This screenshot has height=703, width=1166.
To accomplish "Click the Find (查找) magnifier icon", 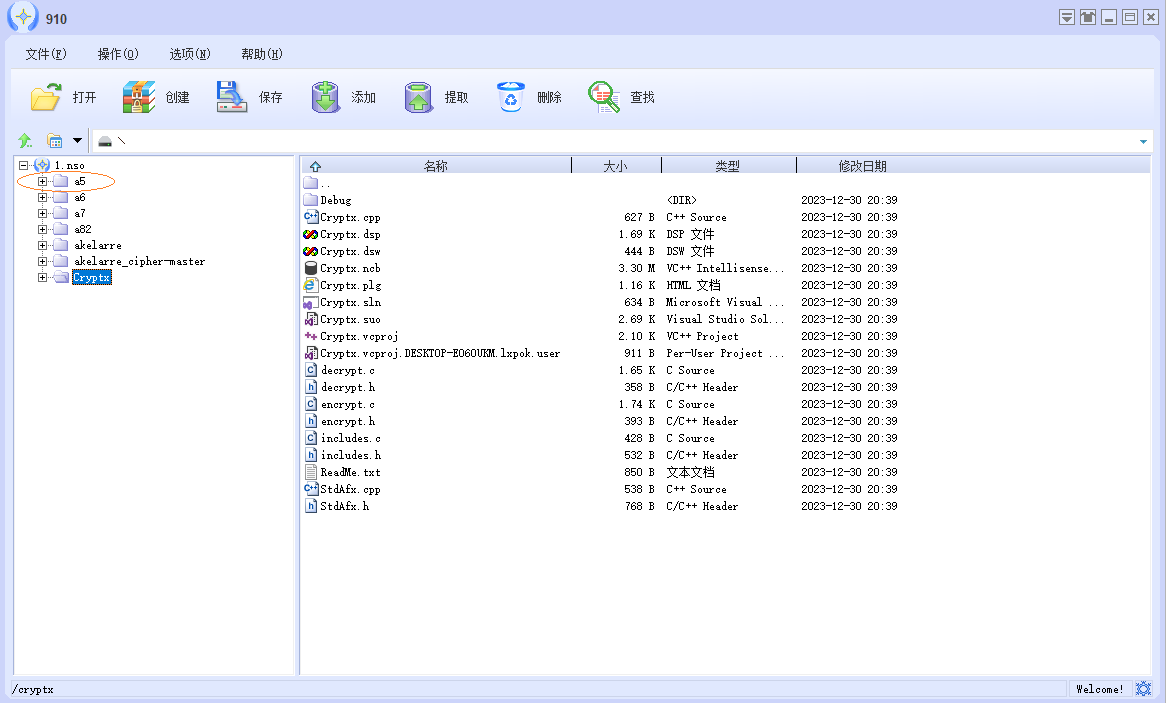I will (604, 97).
